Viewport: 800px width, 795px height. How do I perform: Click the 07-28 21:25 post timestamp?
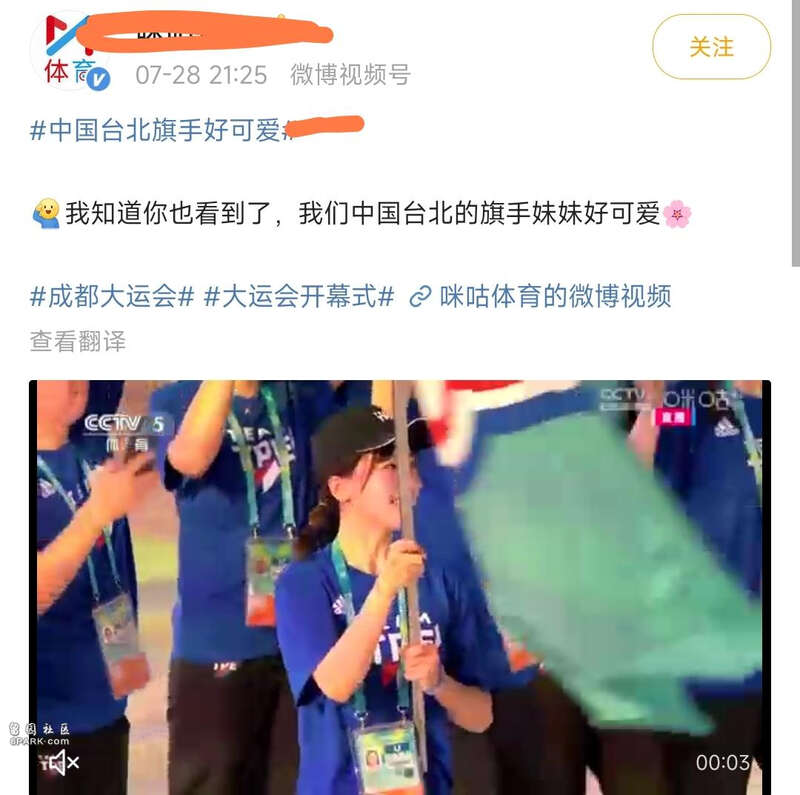[x=201, y=75]
